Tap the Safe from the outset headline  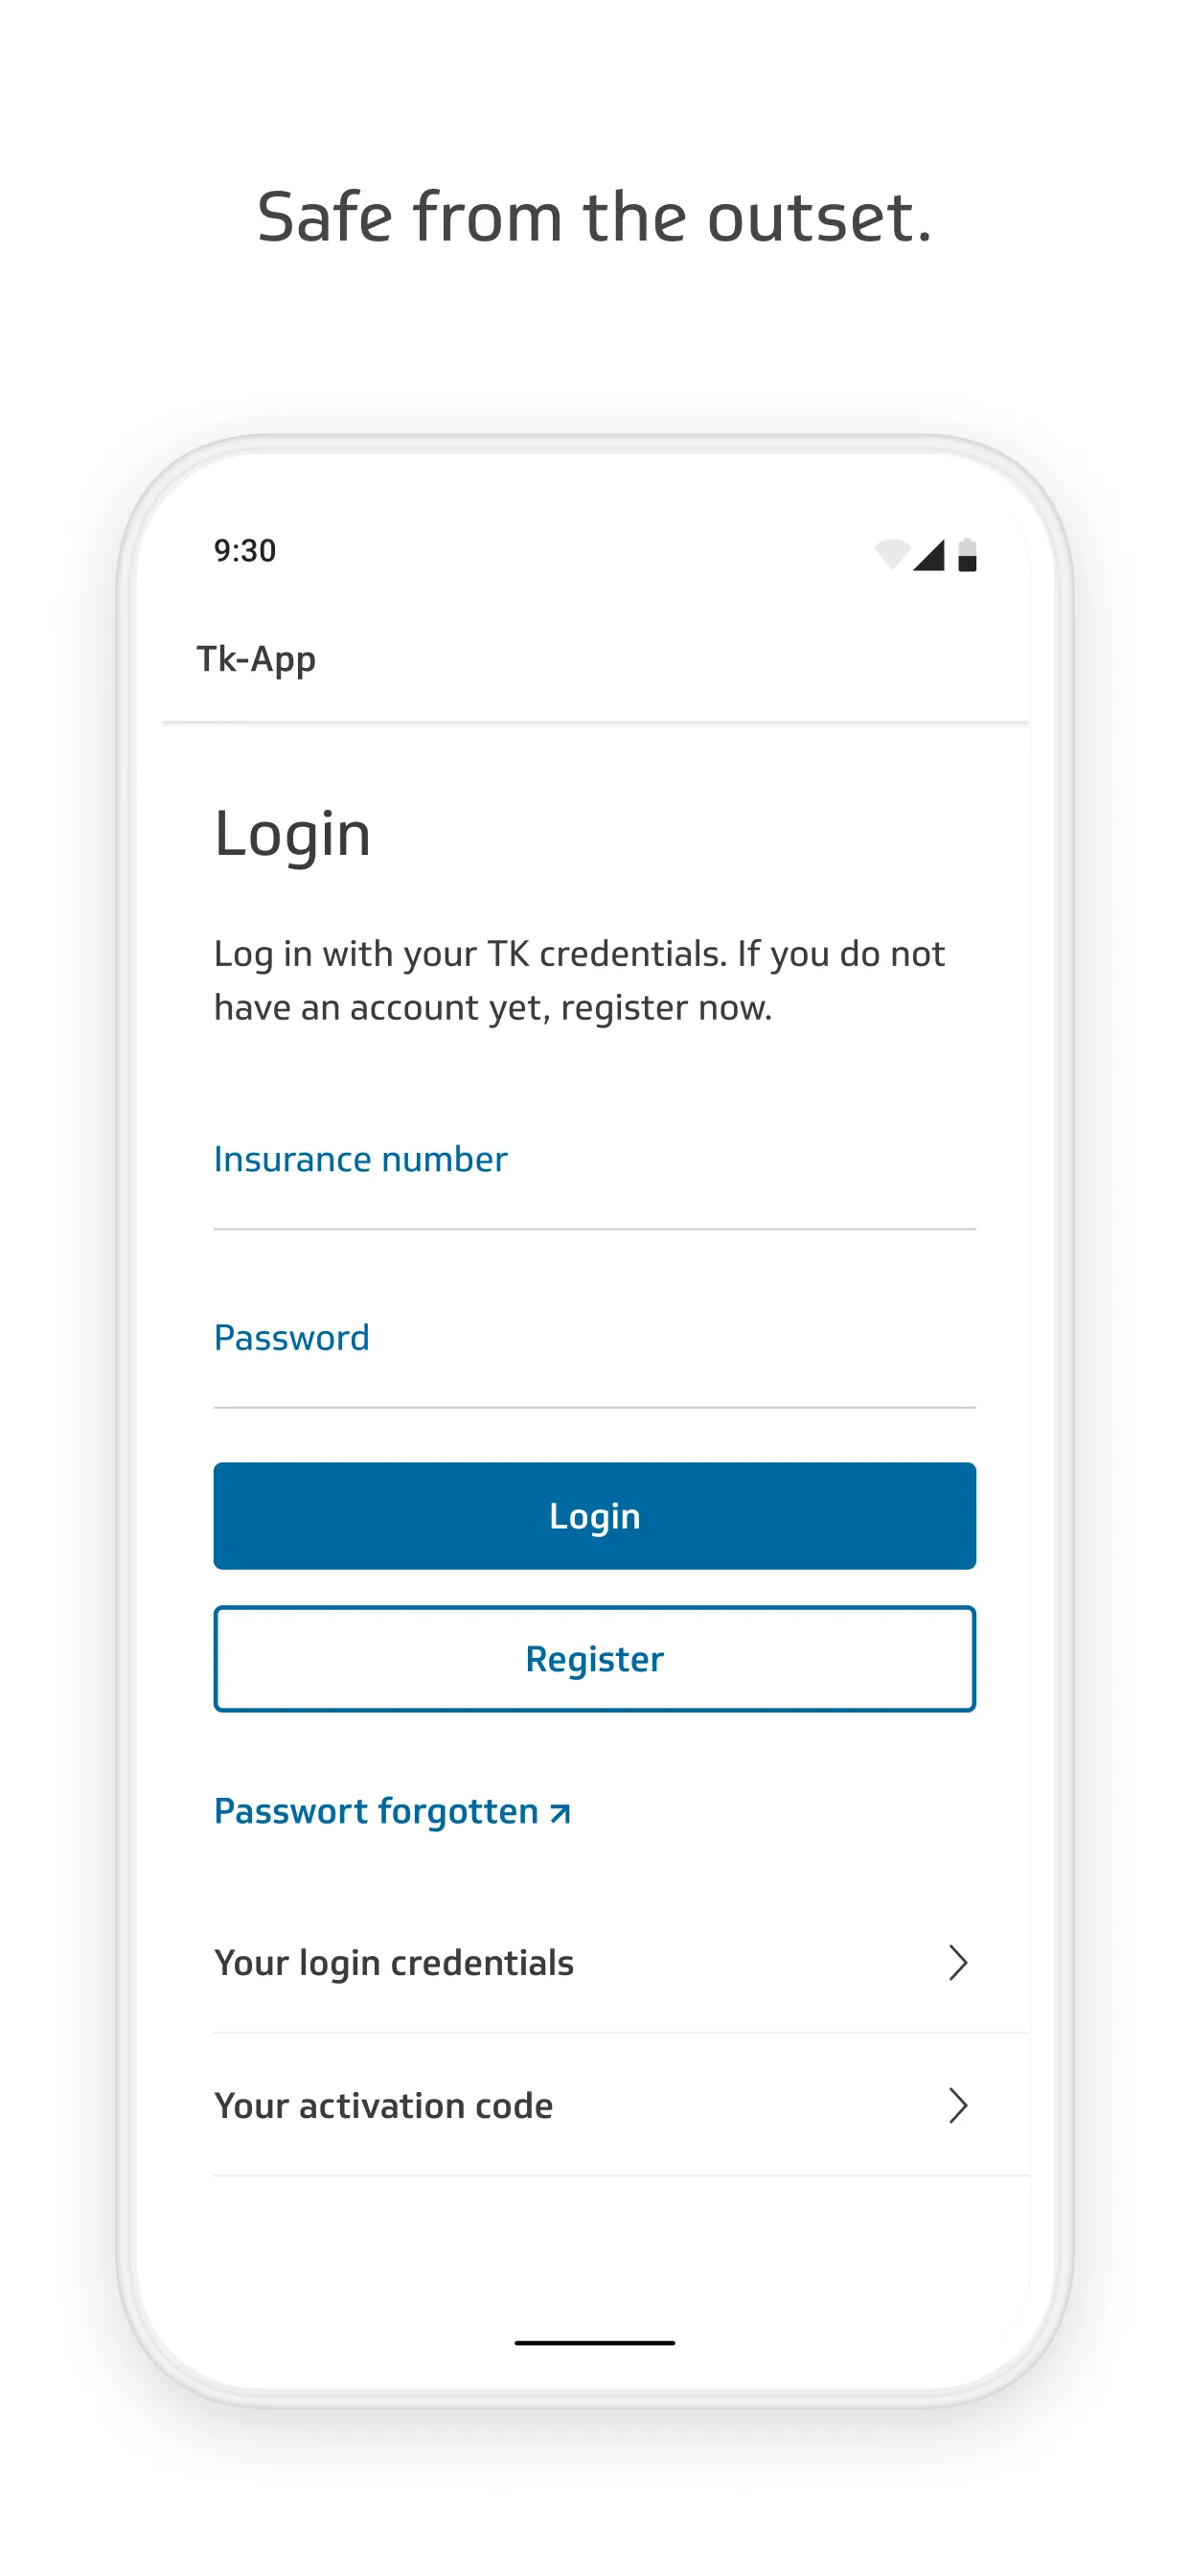coord(594,217)
